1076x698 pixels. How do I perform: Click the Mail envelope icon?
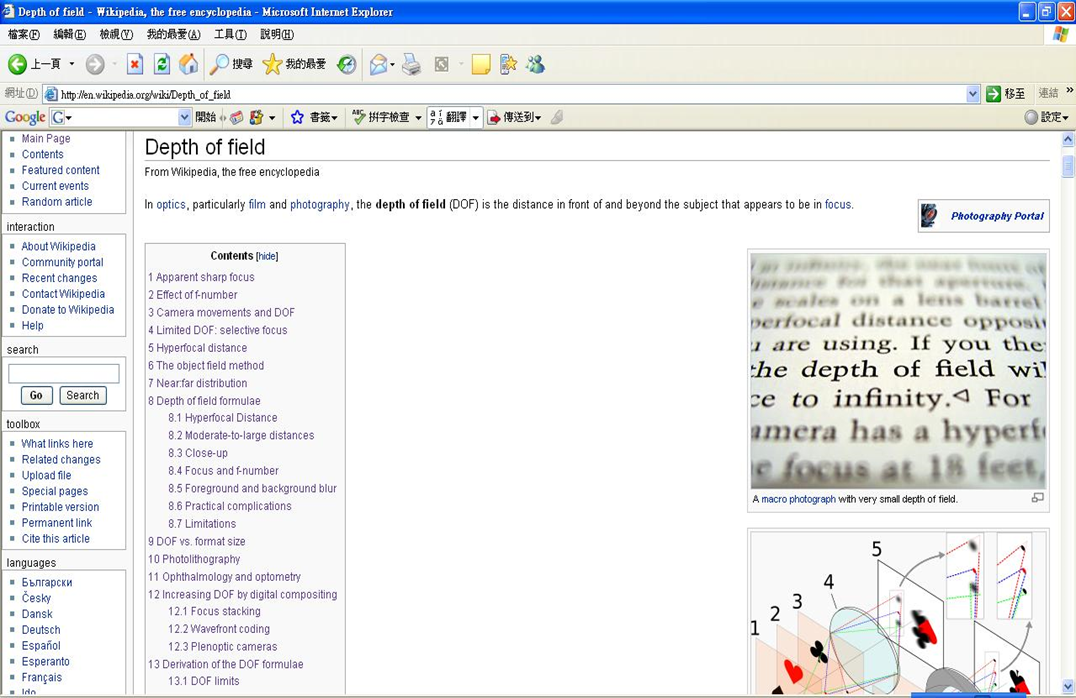pos(378,65)
